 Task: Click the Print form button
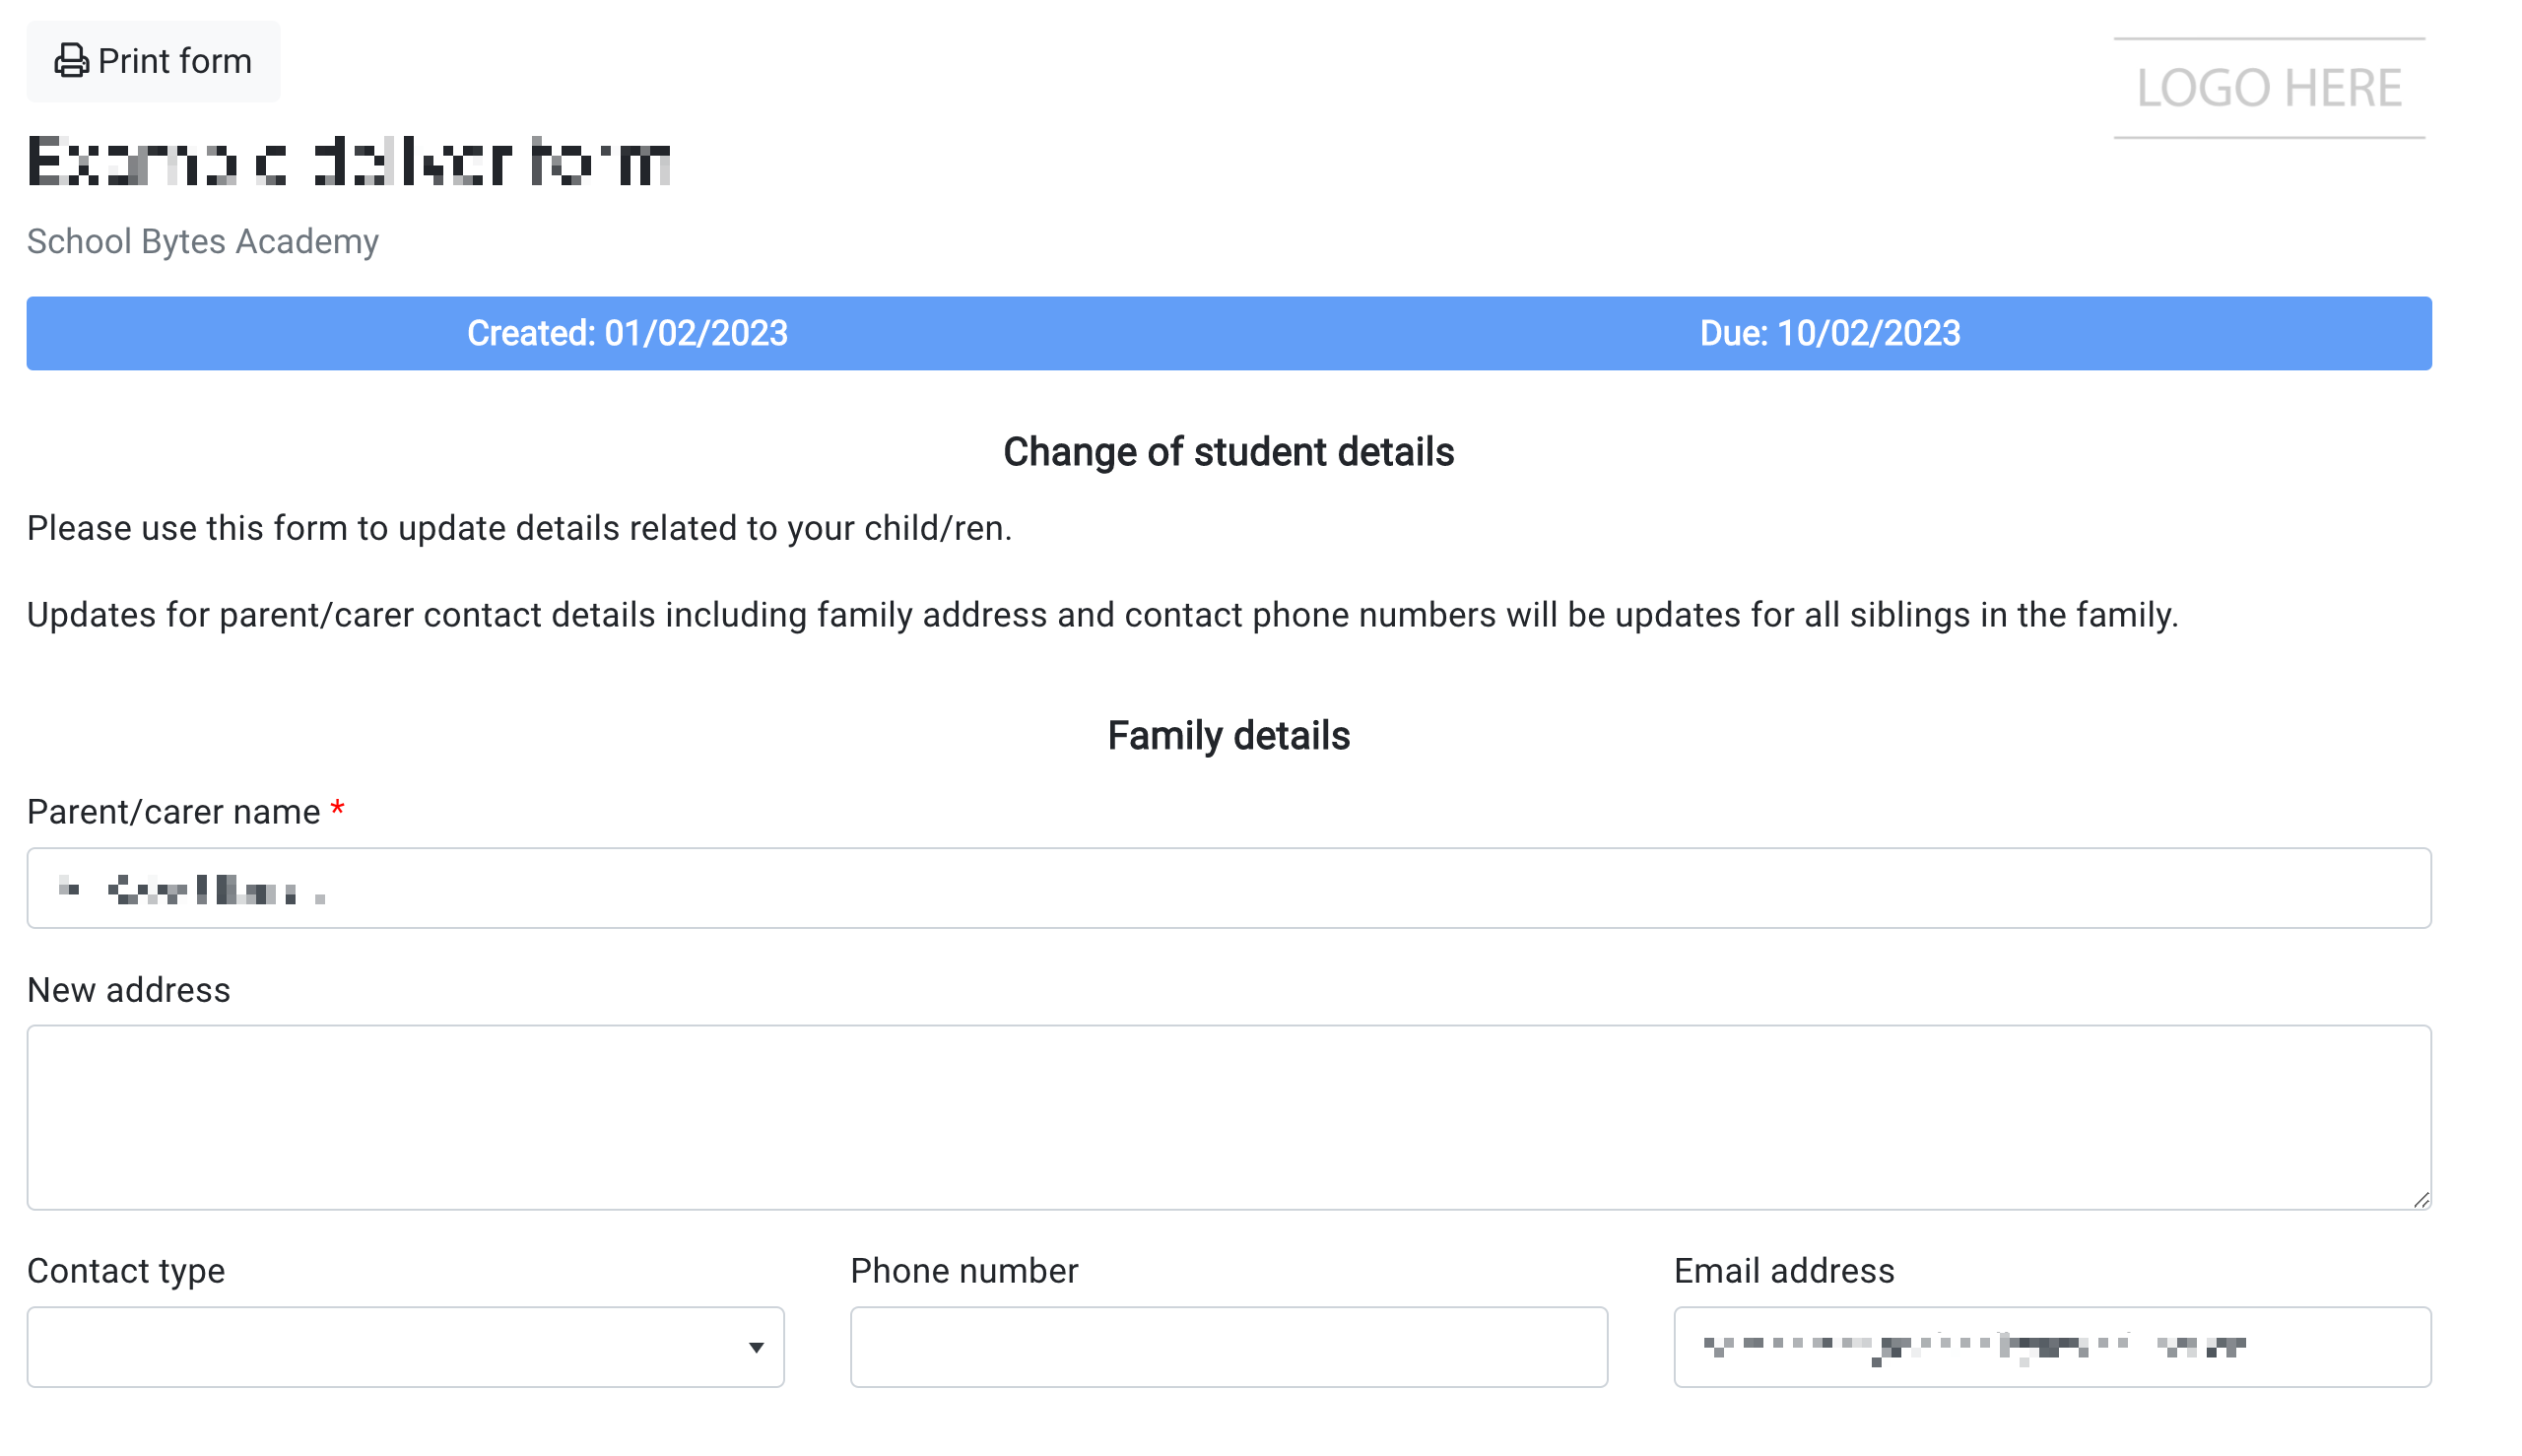pos(153,60)
